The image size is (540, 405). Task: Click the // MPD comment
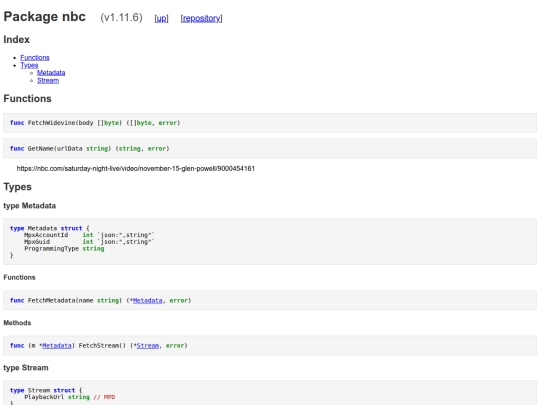[104, 397]
